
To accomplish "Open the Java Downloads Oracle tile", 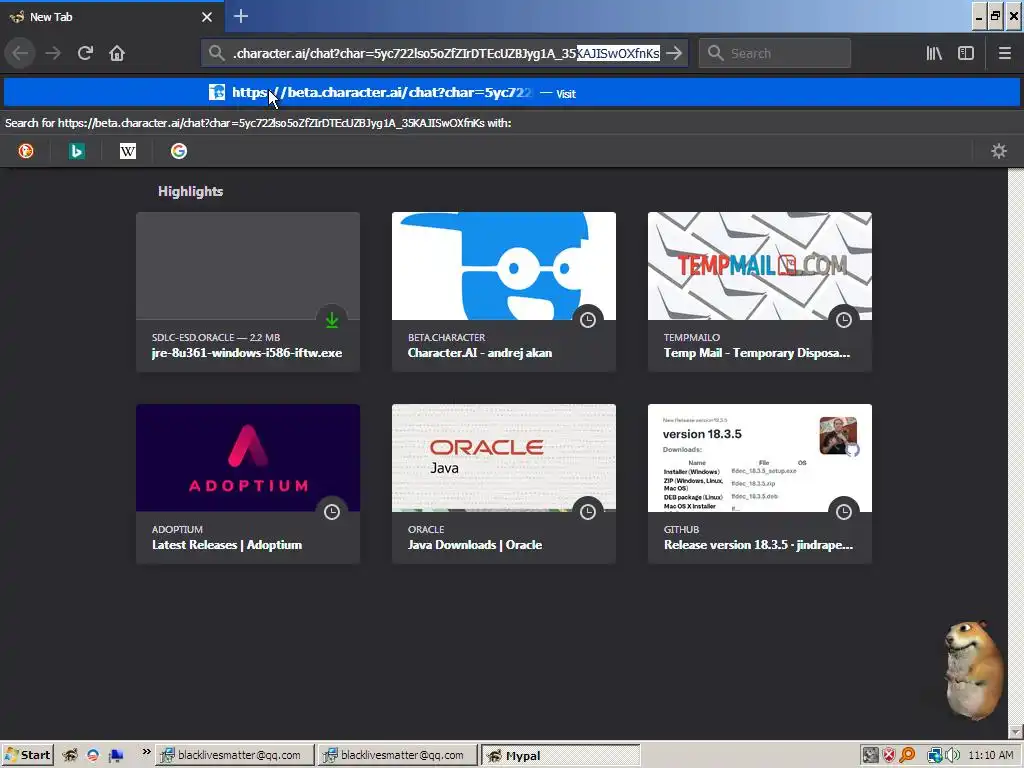I will (504, 484).
